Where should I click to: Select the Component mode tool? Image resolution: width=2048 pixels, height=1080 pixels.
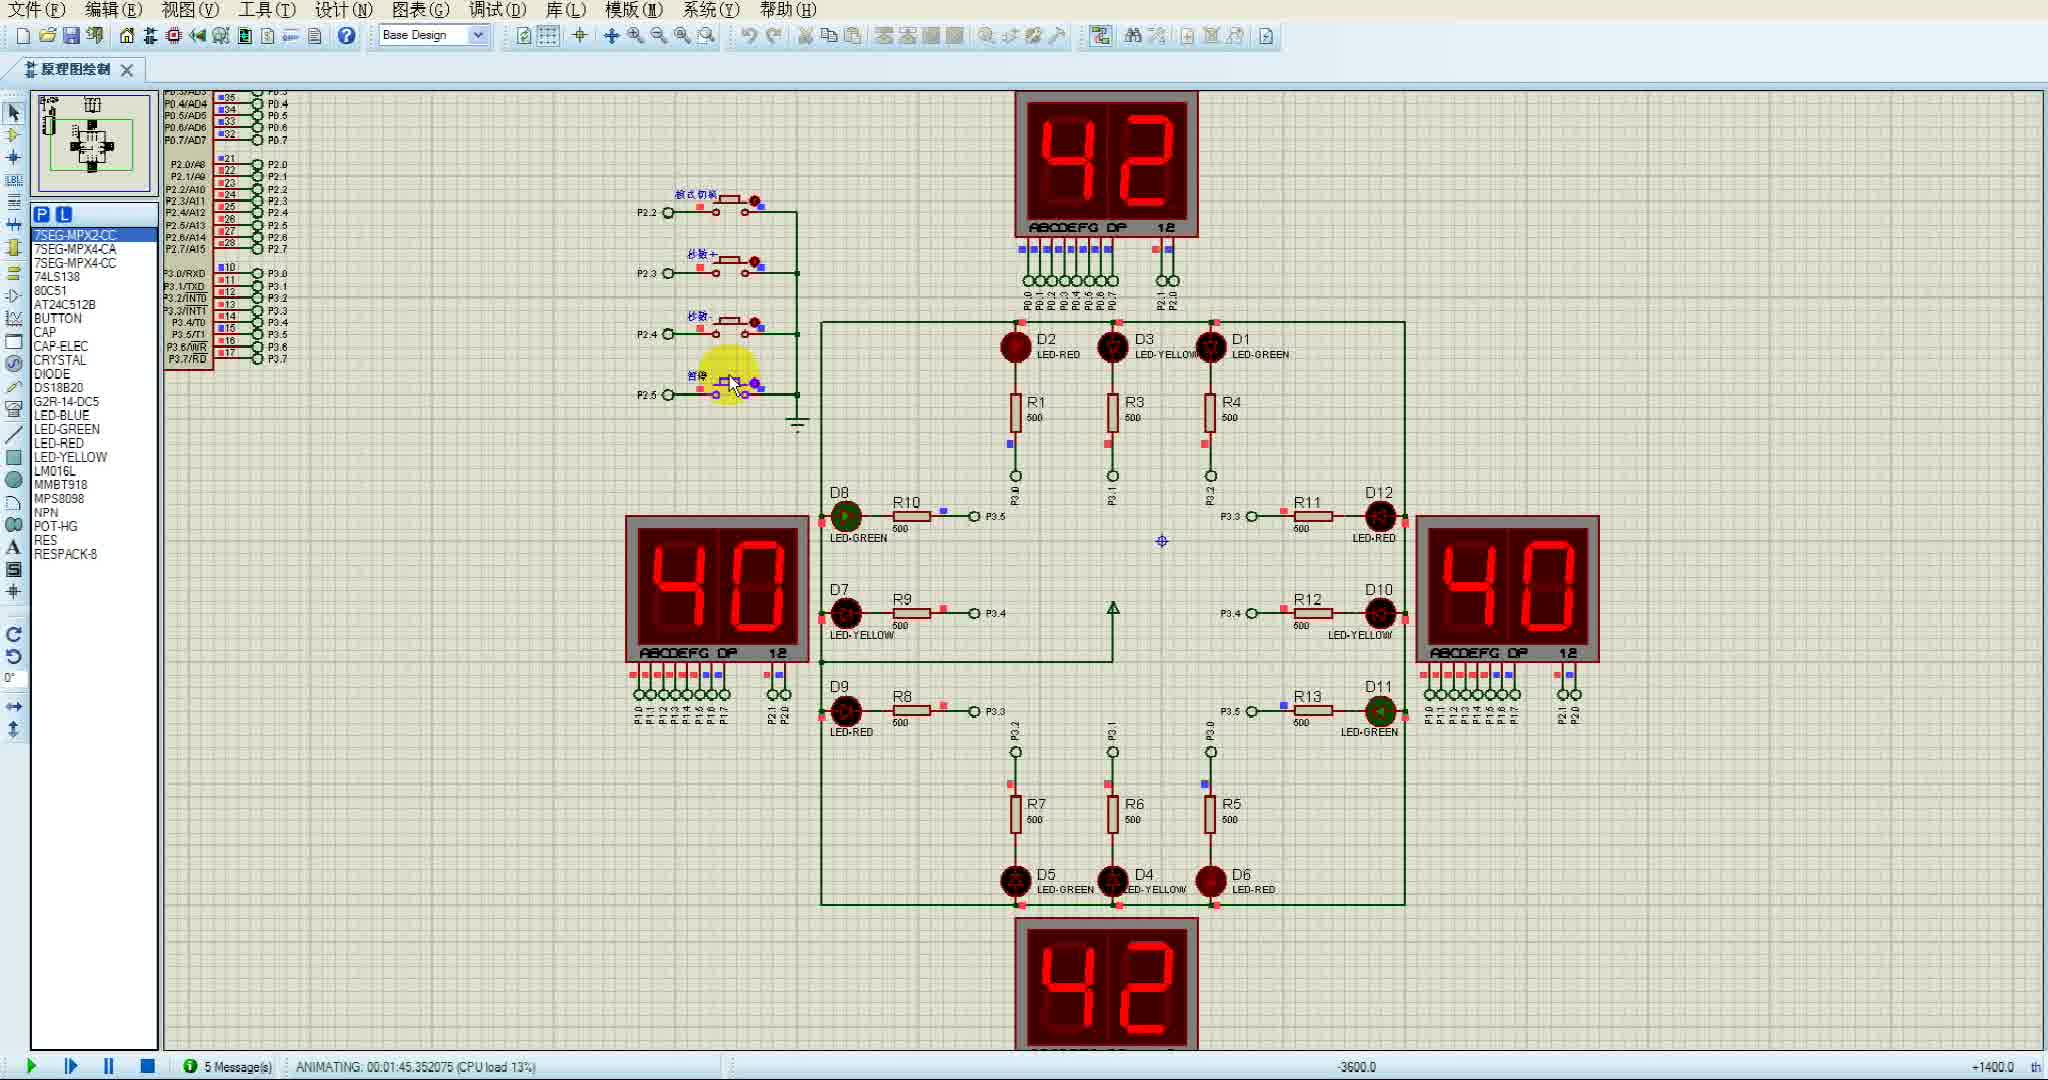[x=13, y=135]
